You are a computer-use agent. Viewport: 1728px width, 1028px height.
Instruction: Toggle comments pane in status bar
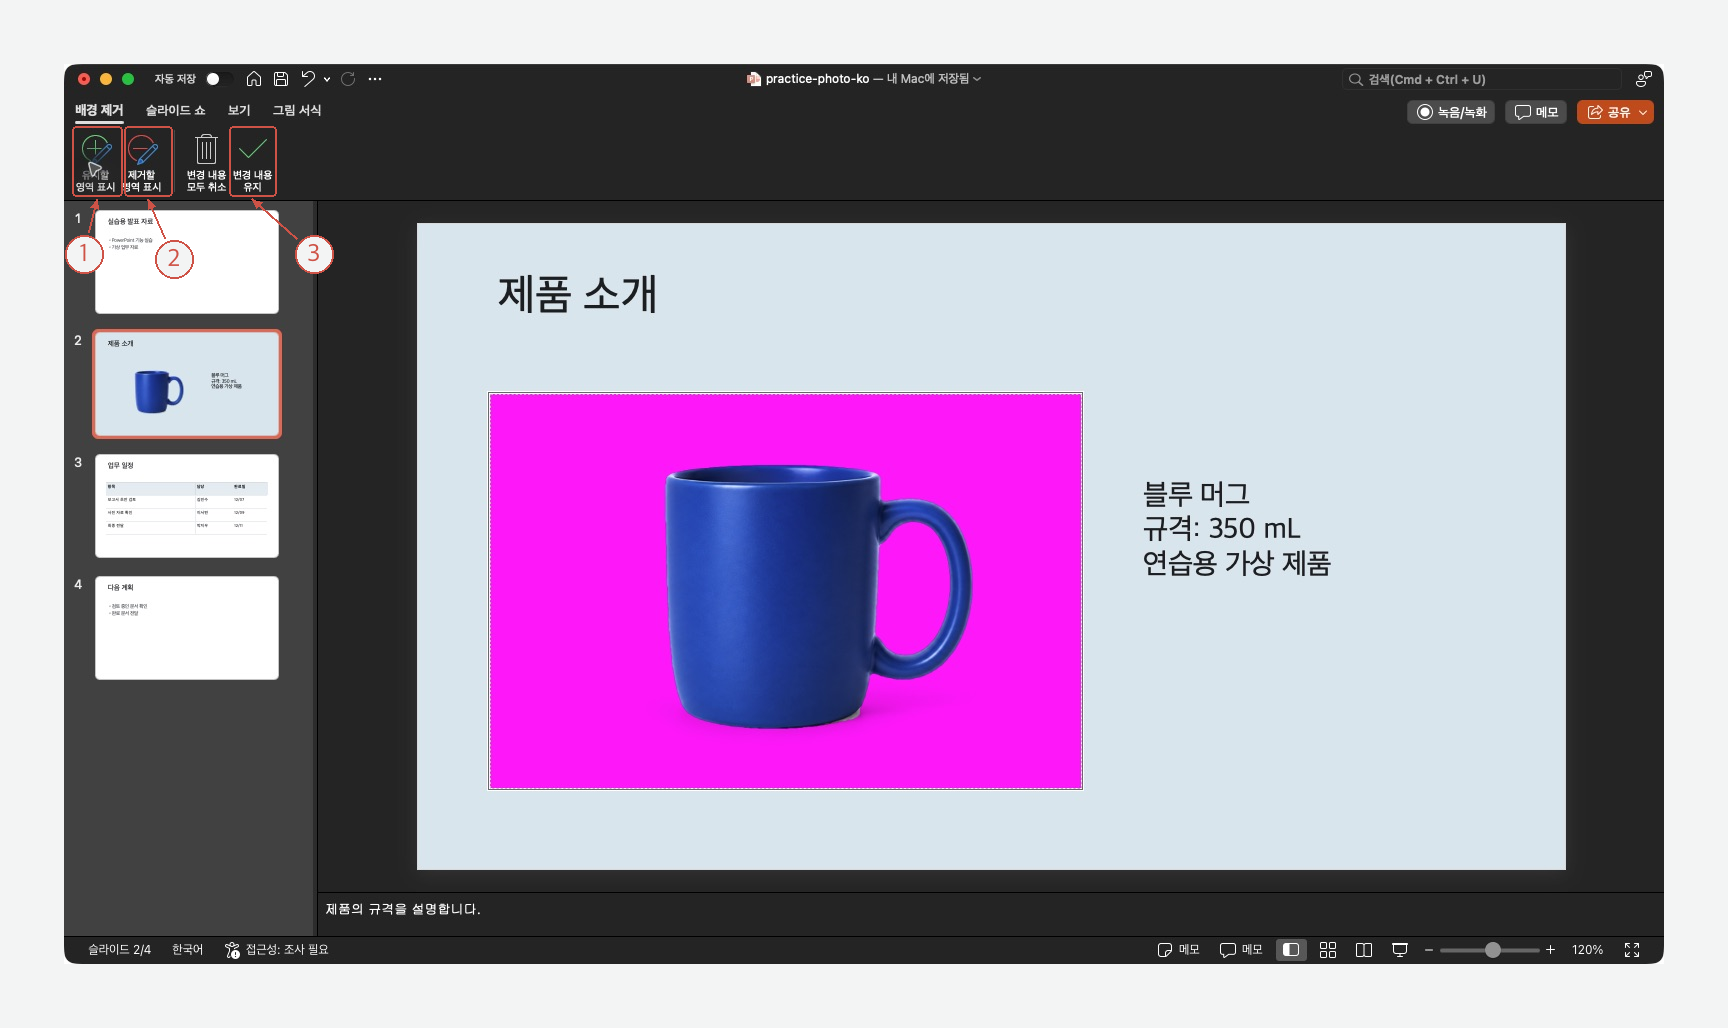(1241, 950)
